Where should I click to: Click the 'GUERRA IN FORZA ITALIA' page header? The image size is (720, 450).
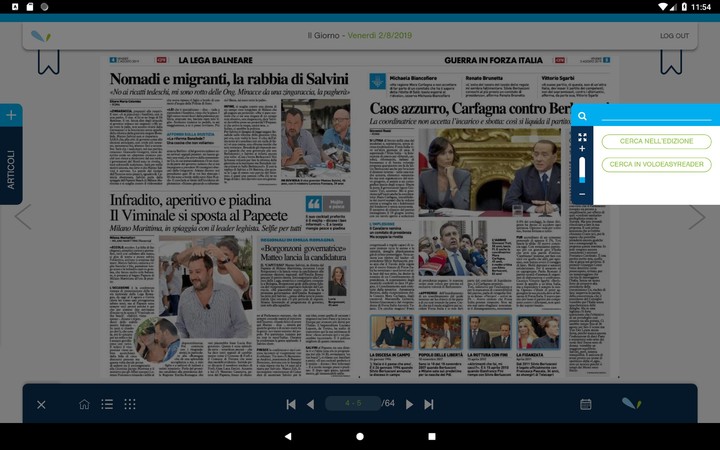click(x=493, y=60)
